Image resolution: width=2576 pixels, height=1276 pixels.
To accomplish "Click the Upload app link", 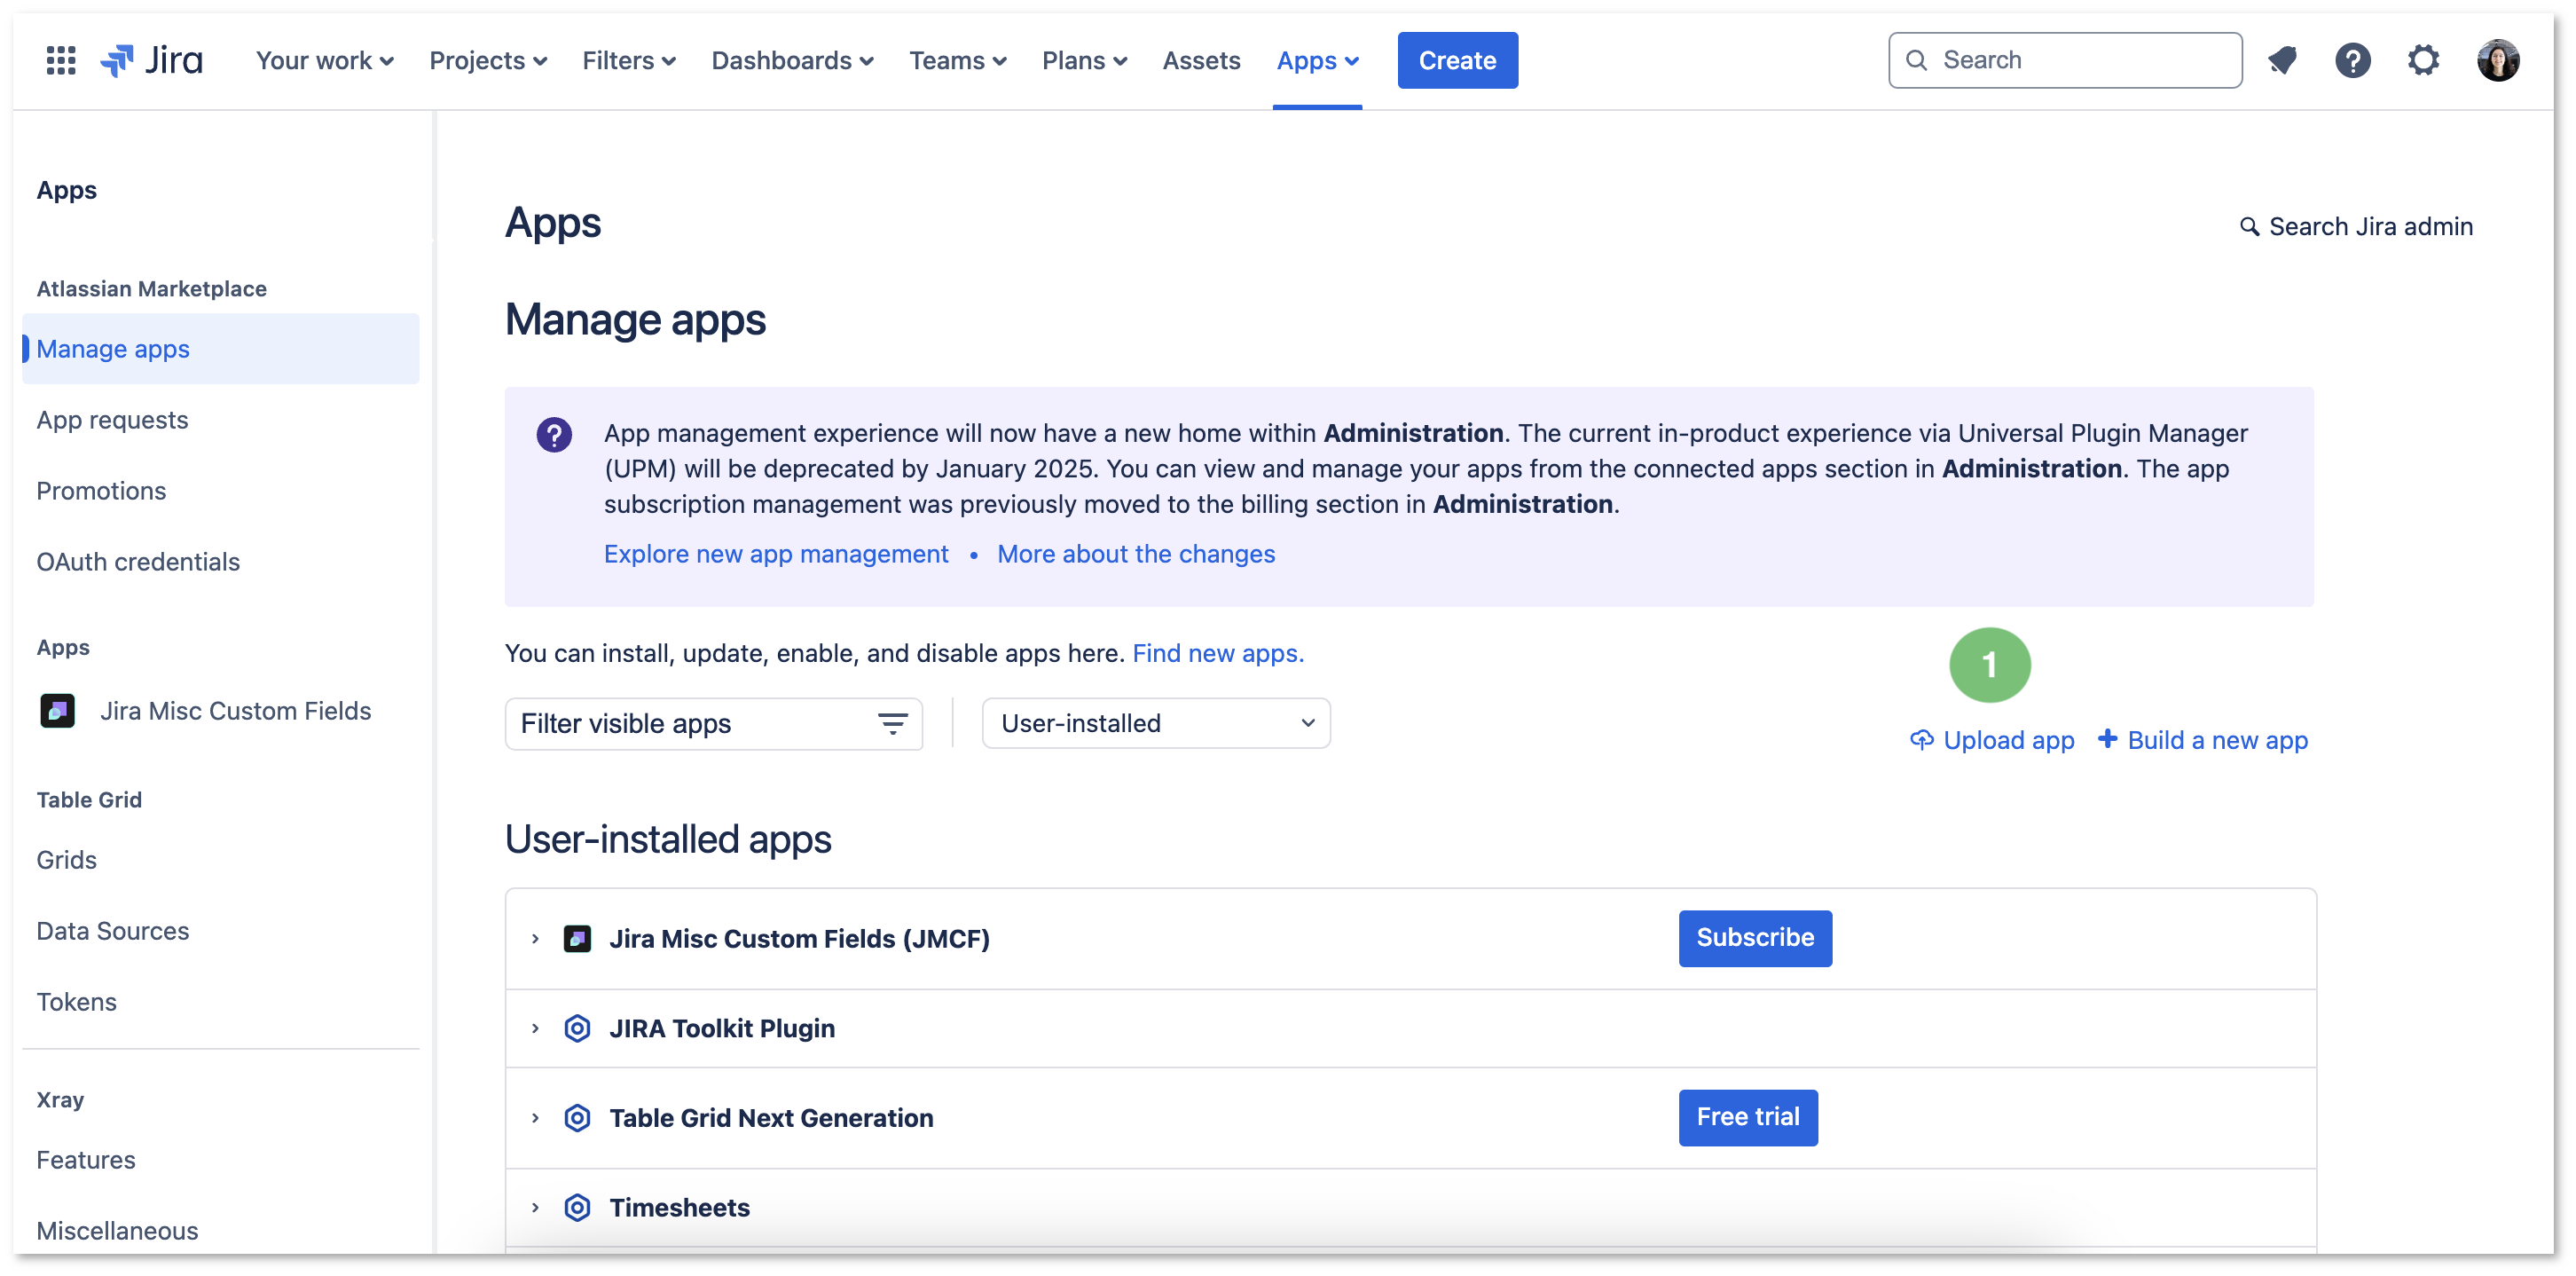I will click(2008, 740).
